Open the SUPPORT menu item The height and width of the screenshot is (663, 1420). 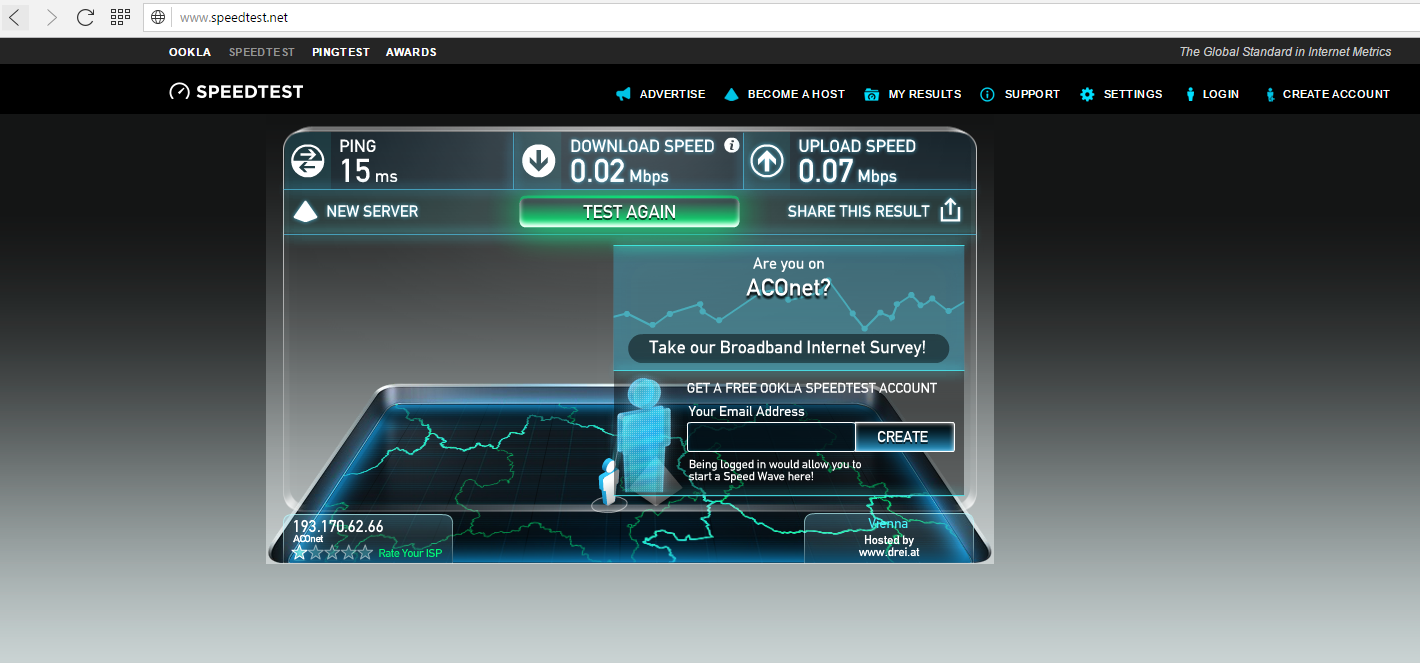click(x=1032, y=94)
